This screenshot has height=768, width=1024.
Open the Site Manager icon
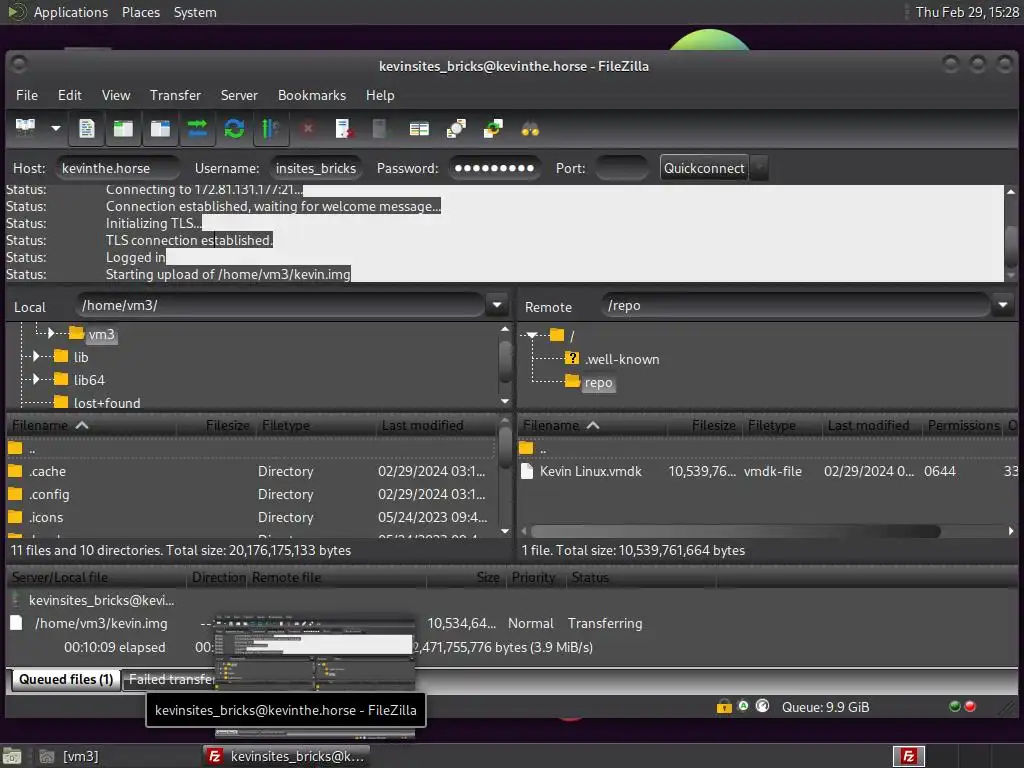click(x=25, y=128)
